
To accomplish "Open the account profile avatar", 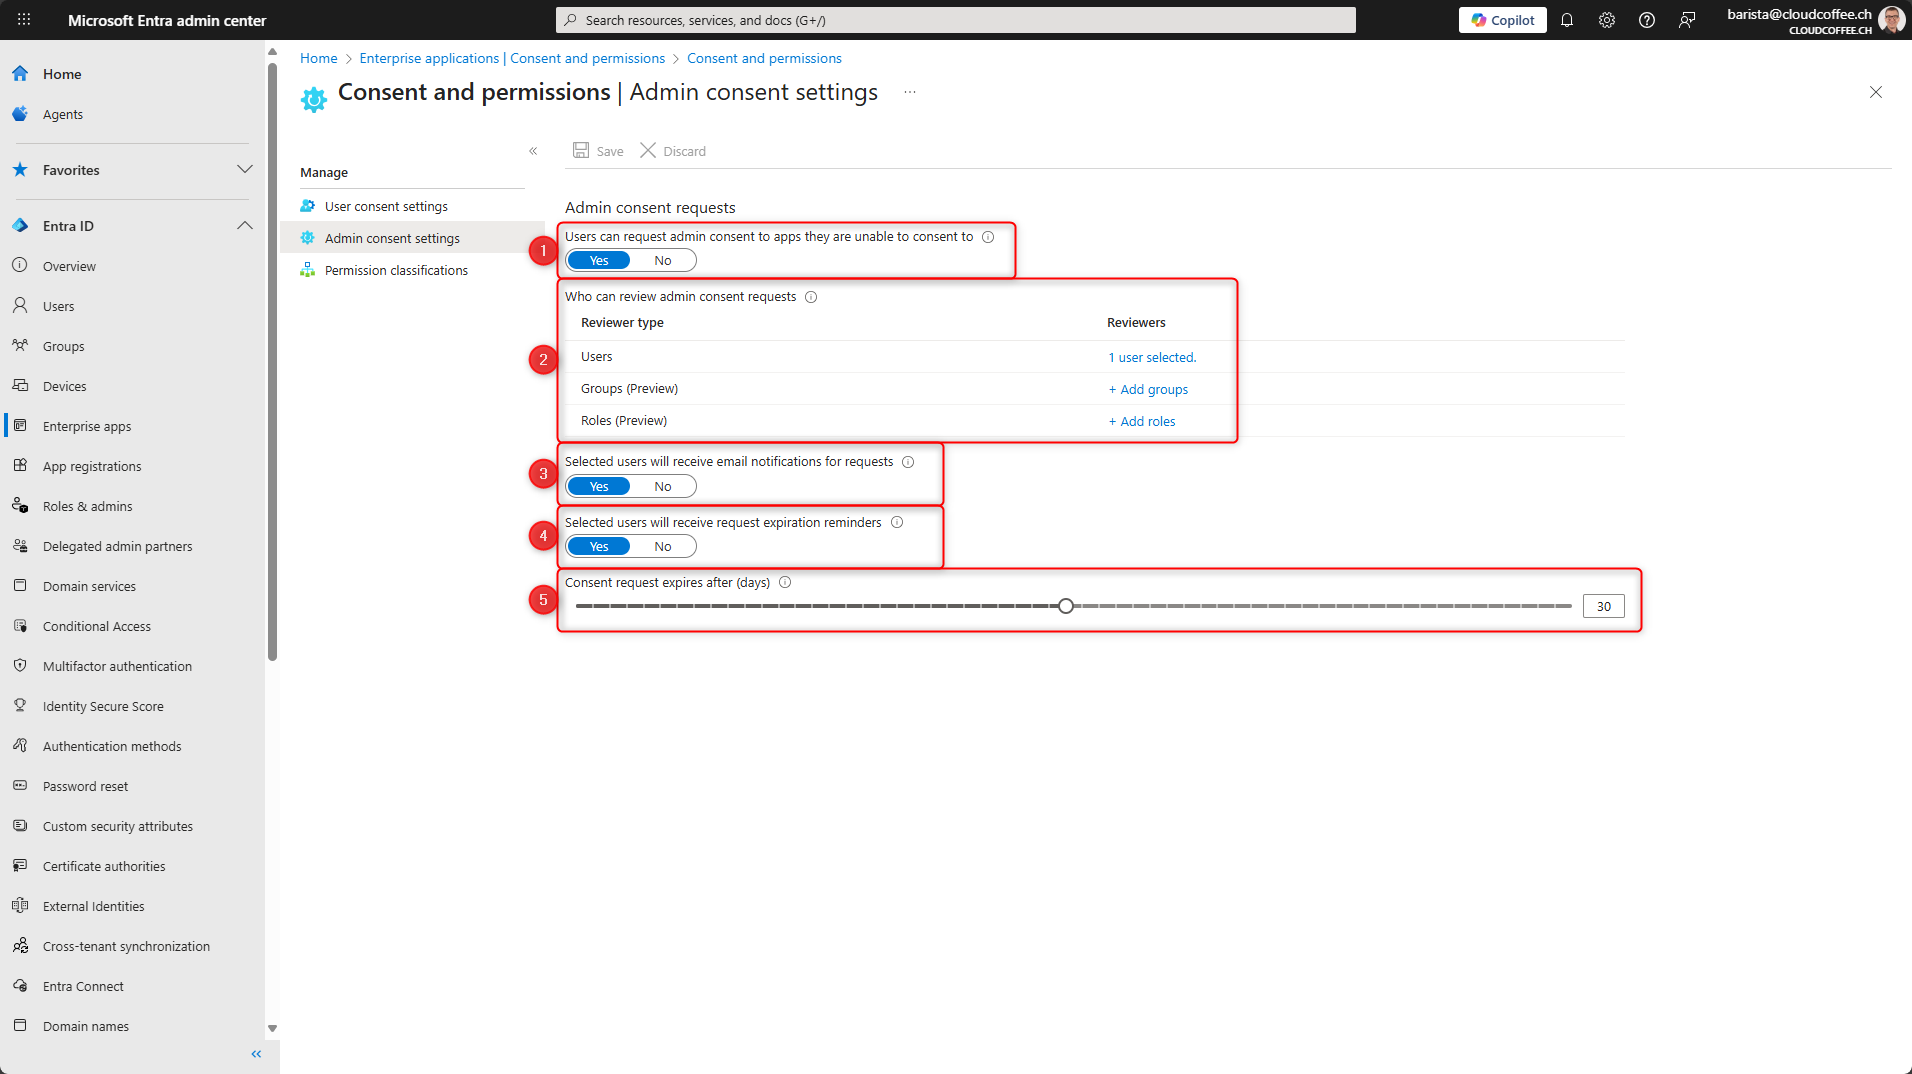I will click(1891, 20).
